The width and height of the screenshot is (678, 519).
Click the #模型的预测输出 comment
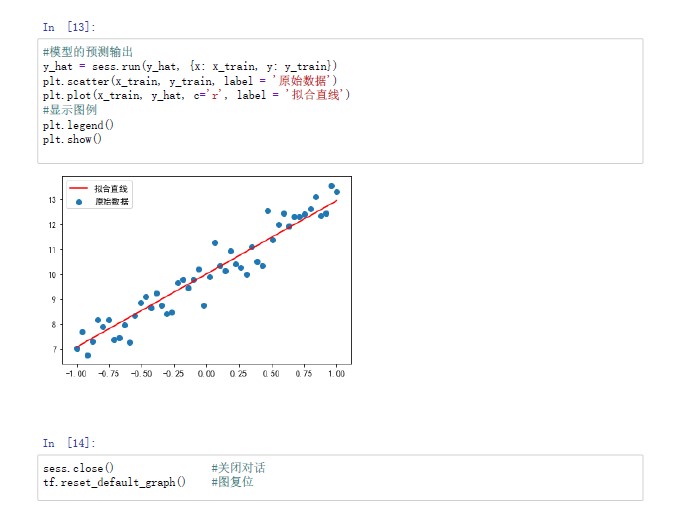point(88,52)
